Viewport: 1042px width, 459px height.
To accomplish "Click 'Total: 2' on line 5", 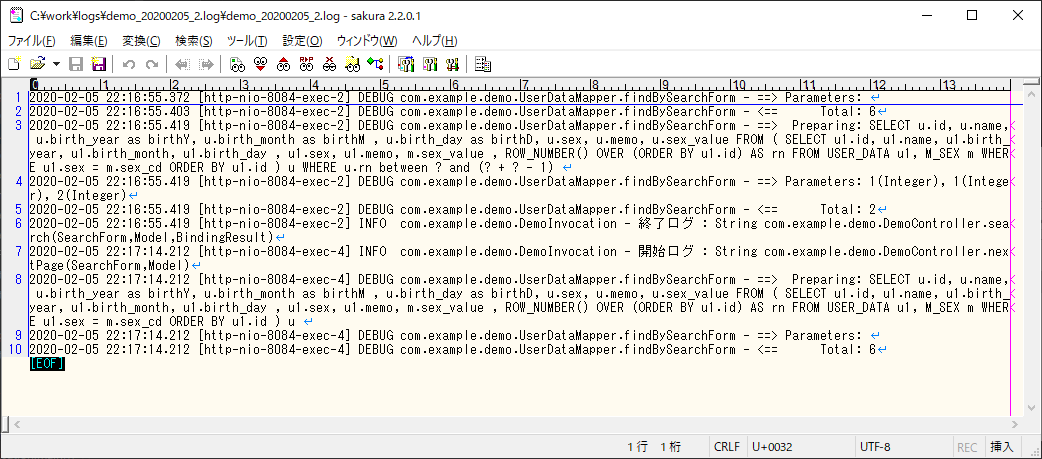I will pyautogui.click(x=849, y=210).
